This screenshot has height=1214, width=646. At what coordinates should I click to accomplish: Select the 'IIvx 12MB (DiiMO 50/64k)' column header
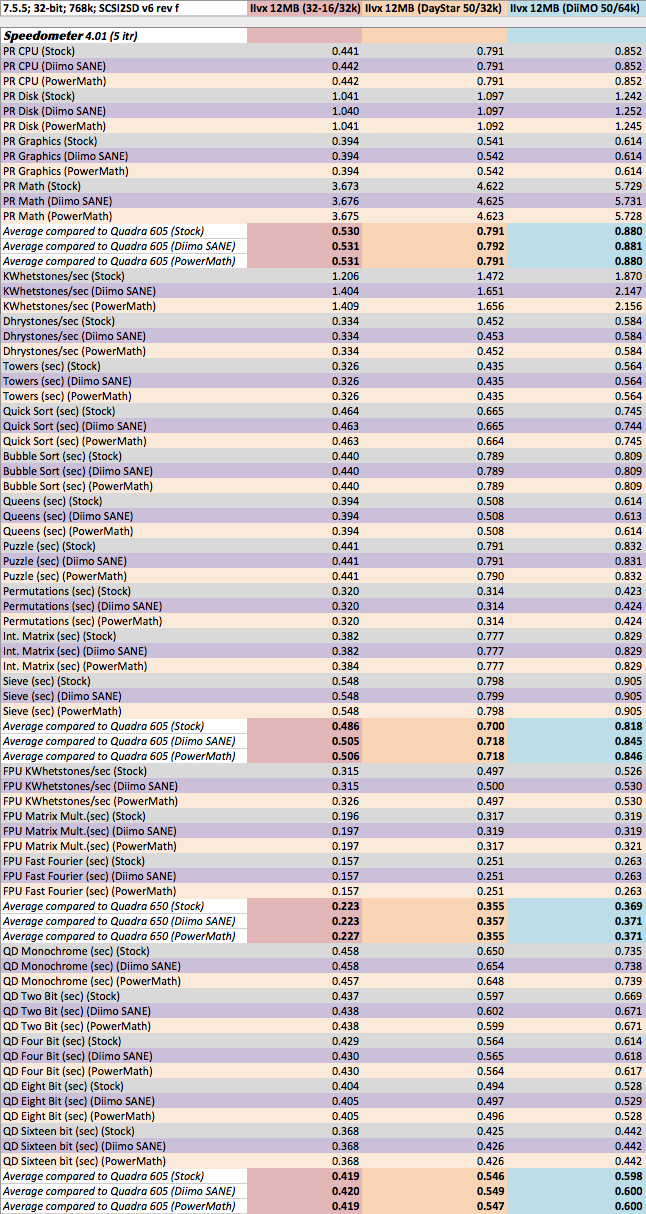point(575,7)
